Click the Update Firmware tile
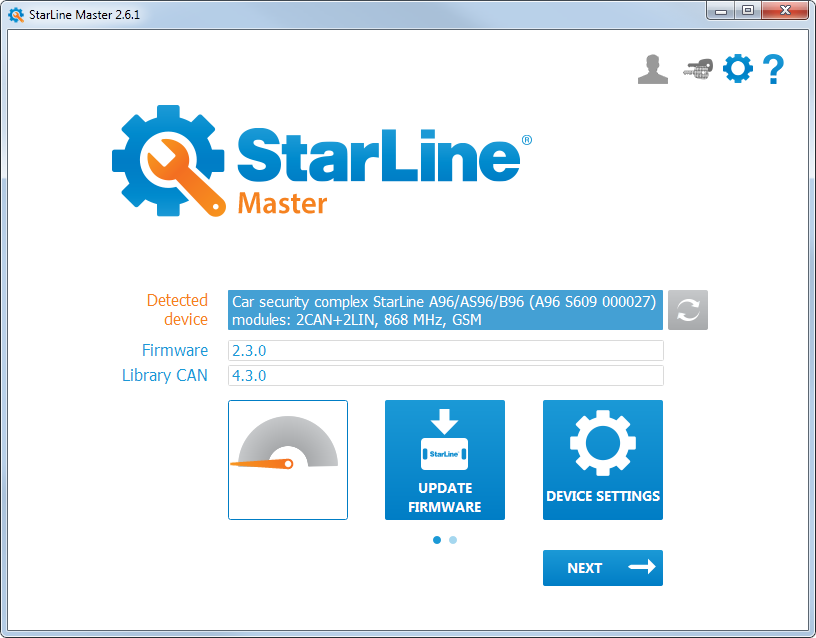The image size is (816, 638). coord(445,460)
